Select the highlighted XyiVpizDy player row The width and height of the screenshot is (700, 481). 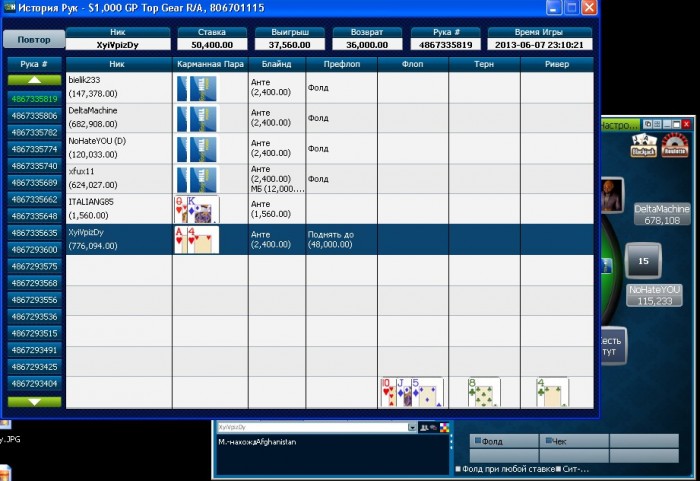click(x=329, y=239)
